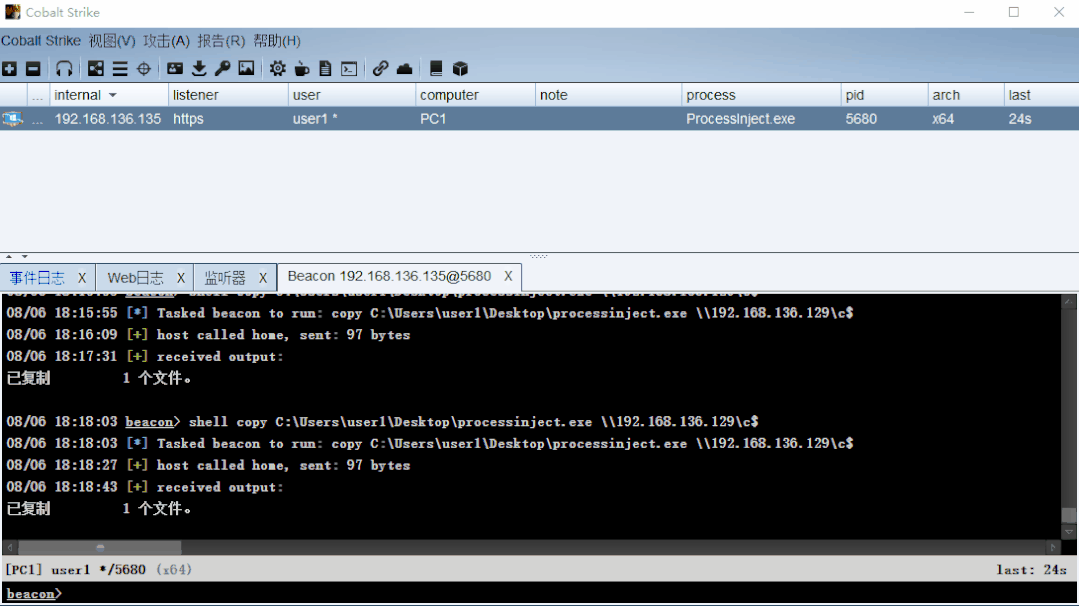1079x606 pixels.
Task: Close the Beacon 192.168.136.135@5680 tab
Action: 508,276
